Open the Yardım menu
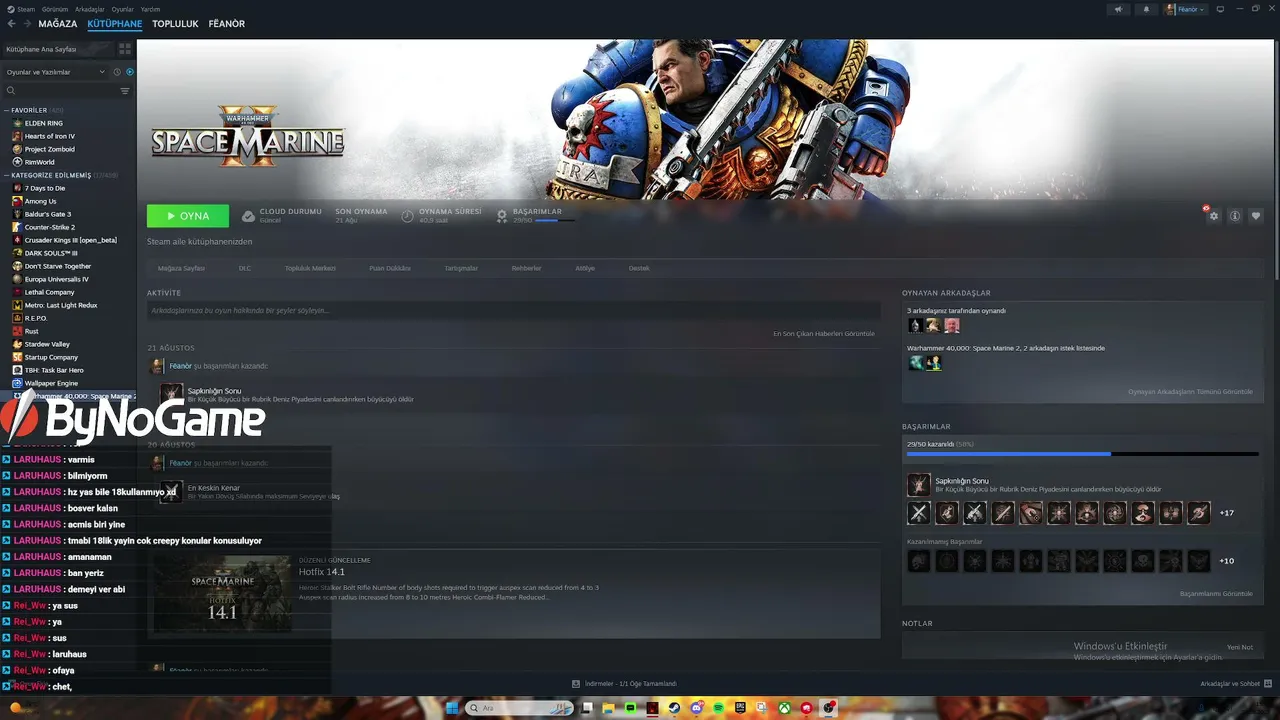This screenshot has height=720, width=1280. pyautogui.click(x=150, y=9)
